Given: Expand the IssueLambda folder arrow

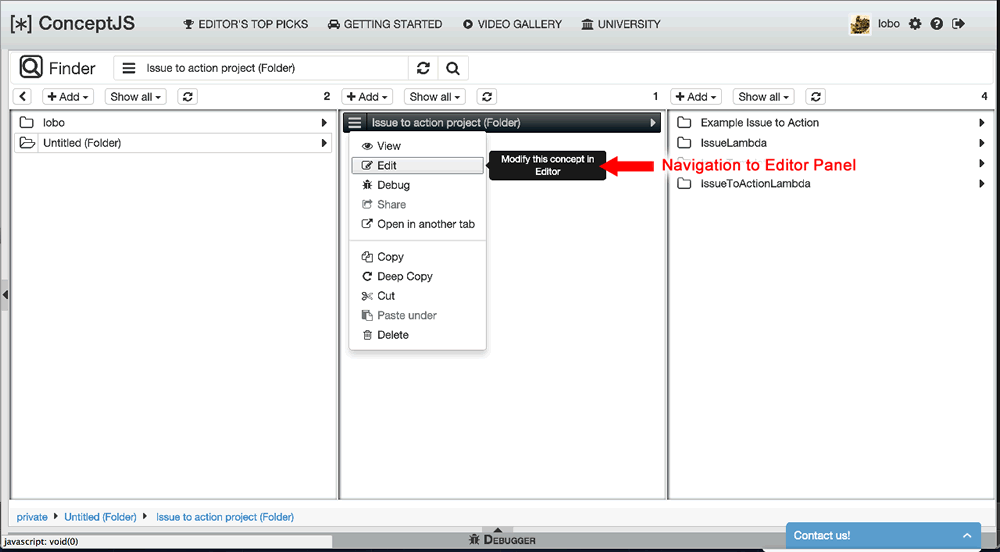Looking at the screenshot, I should [x=982, y=143].
